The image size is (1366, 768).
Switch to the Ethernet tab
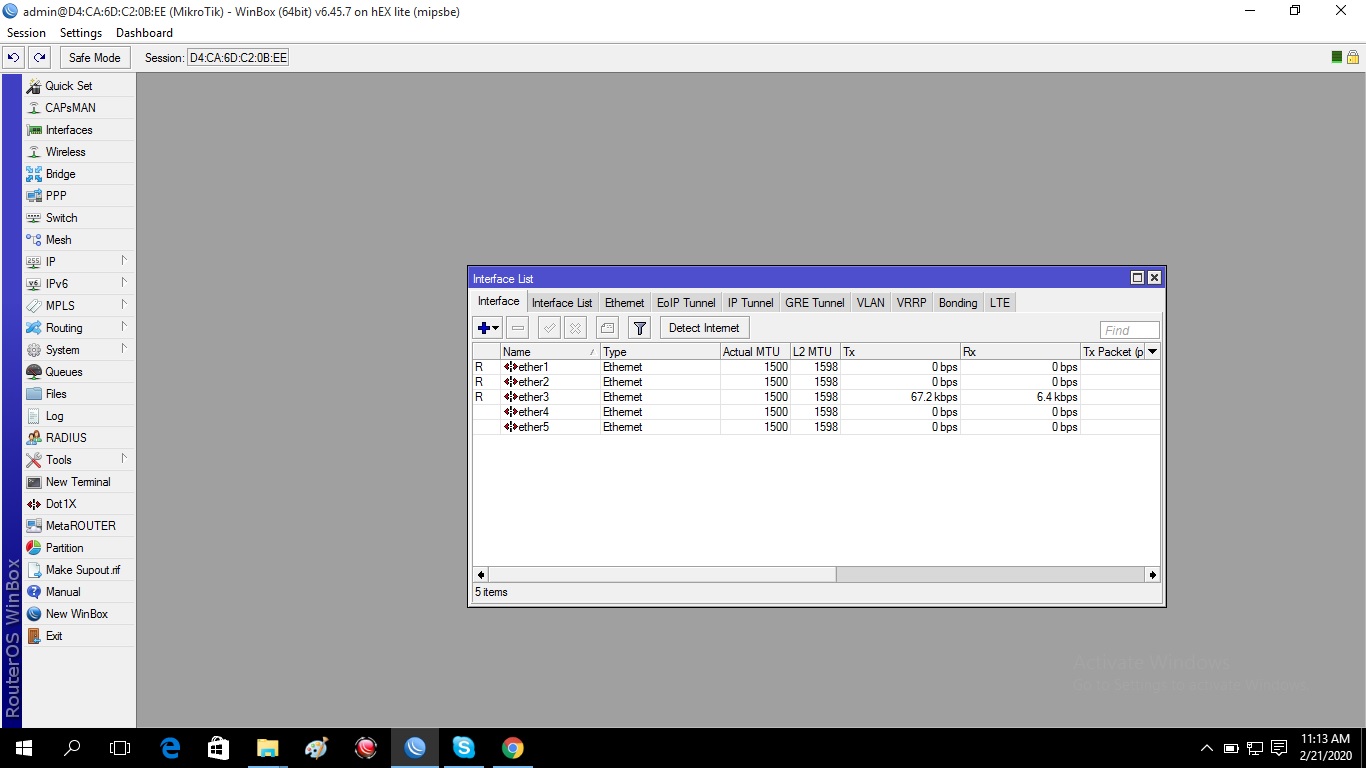(x=624, y=303)
